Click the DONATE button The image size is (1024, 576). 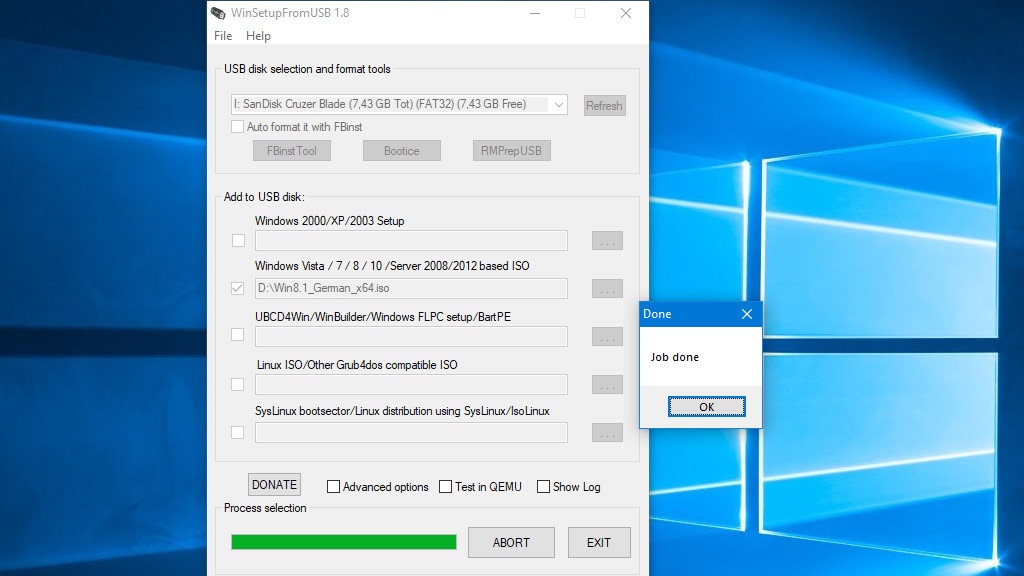point(273,484)
